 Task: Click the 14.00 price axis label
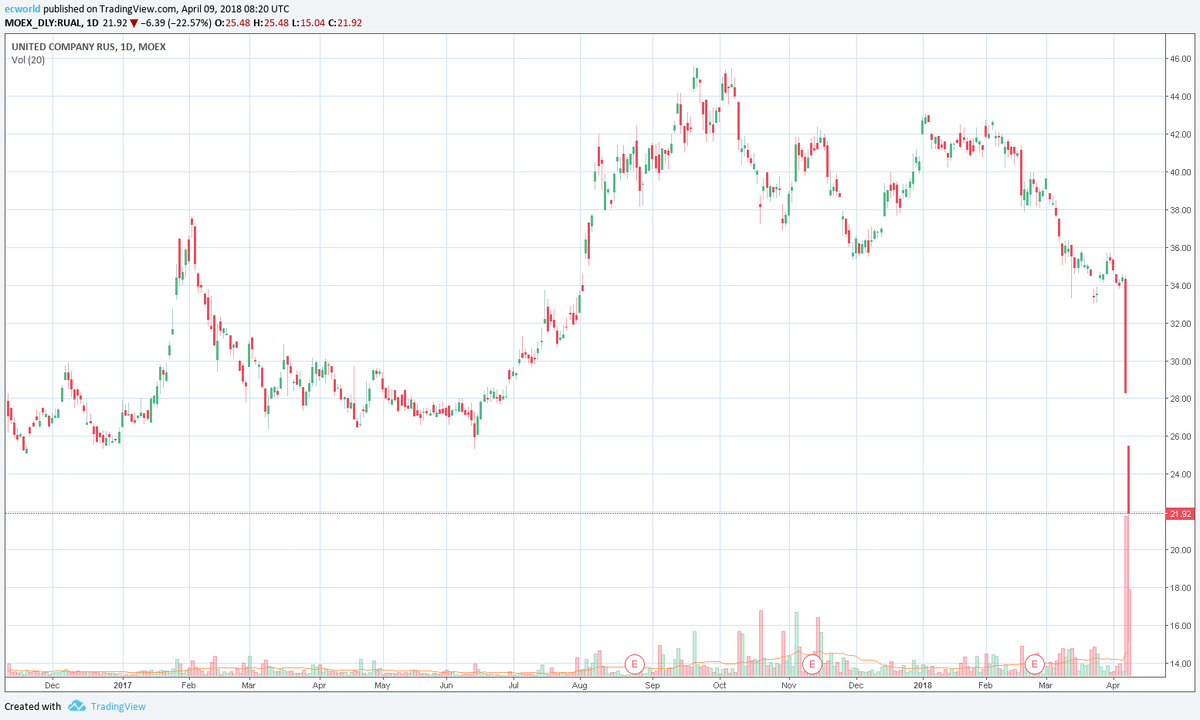(x=1180, y=665)
